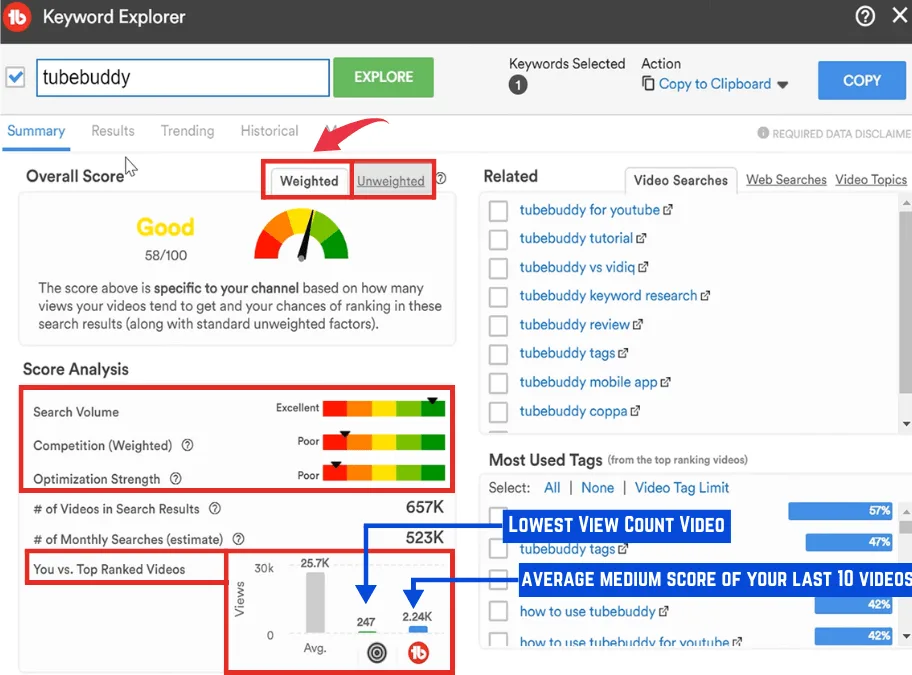The height and width of the screenshot is (675, 912).
Task: Open external link icon for how to use tubebuddy
Action: pos(664,611)
